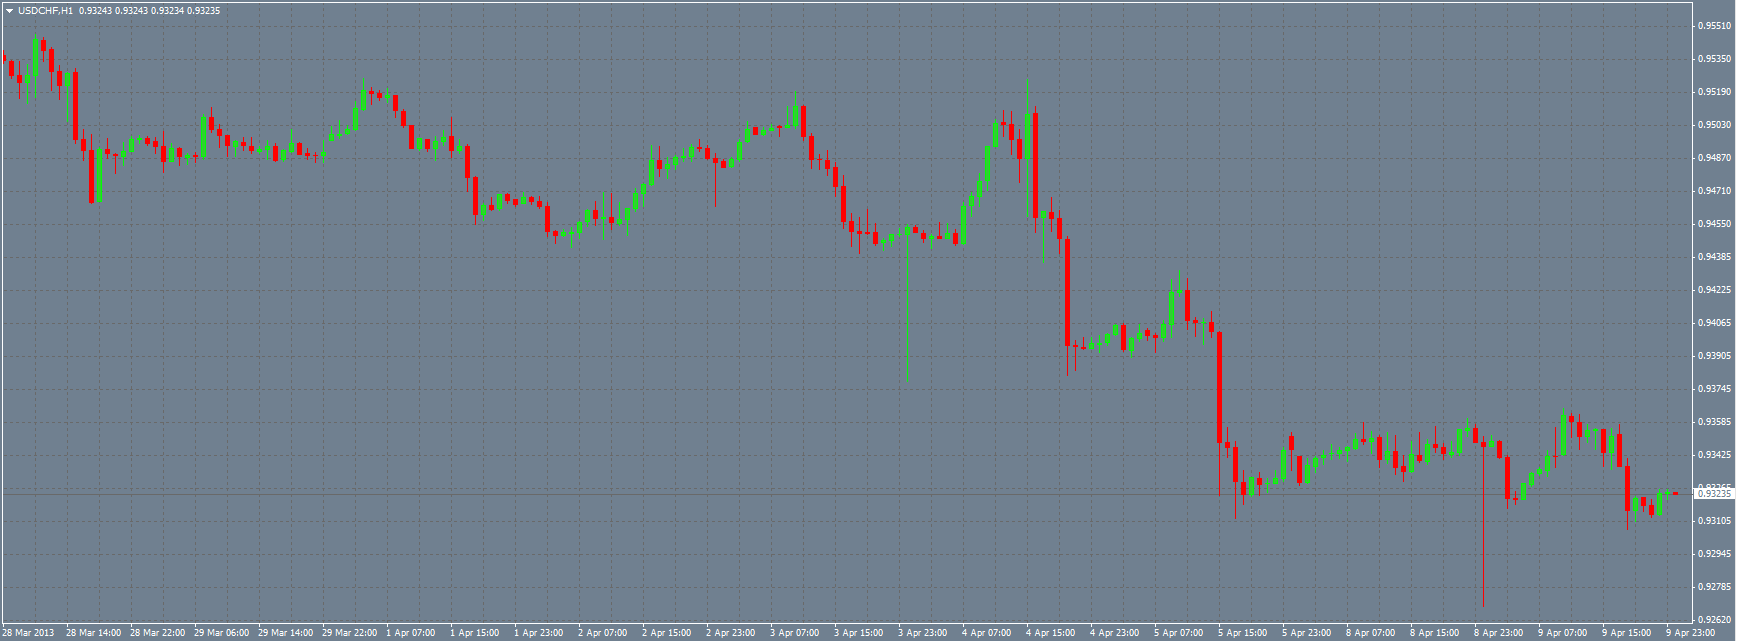
Task: Click the 0.95510 price axis label
Action: coord(1716,26)
